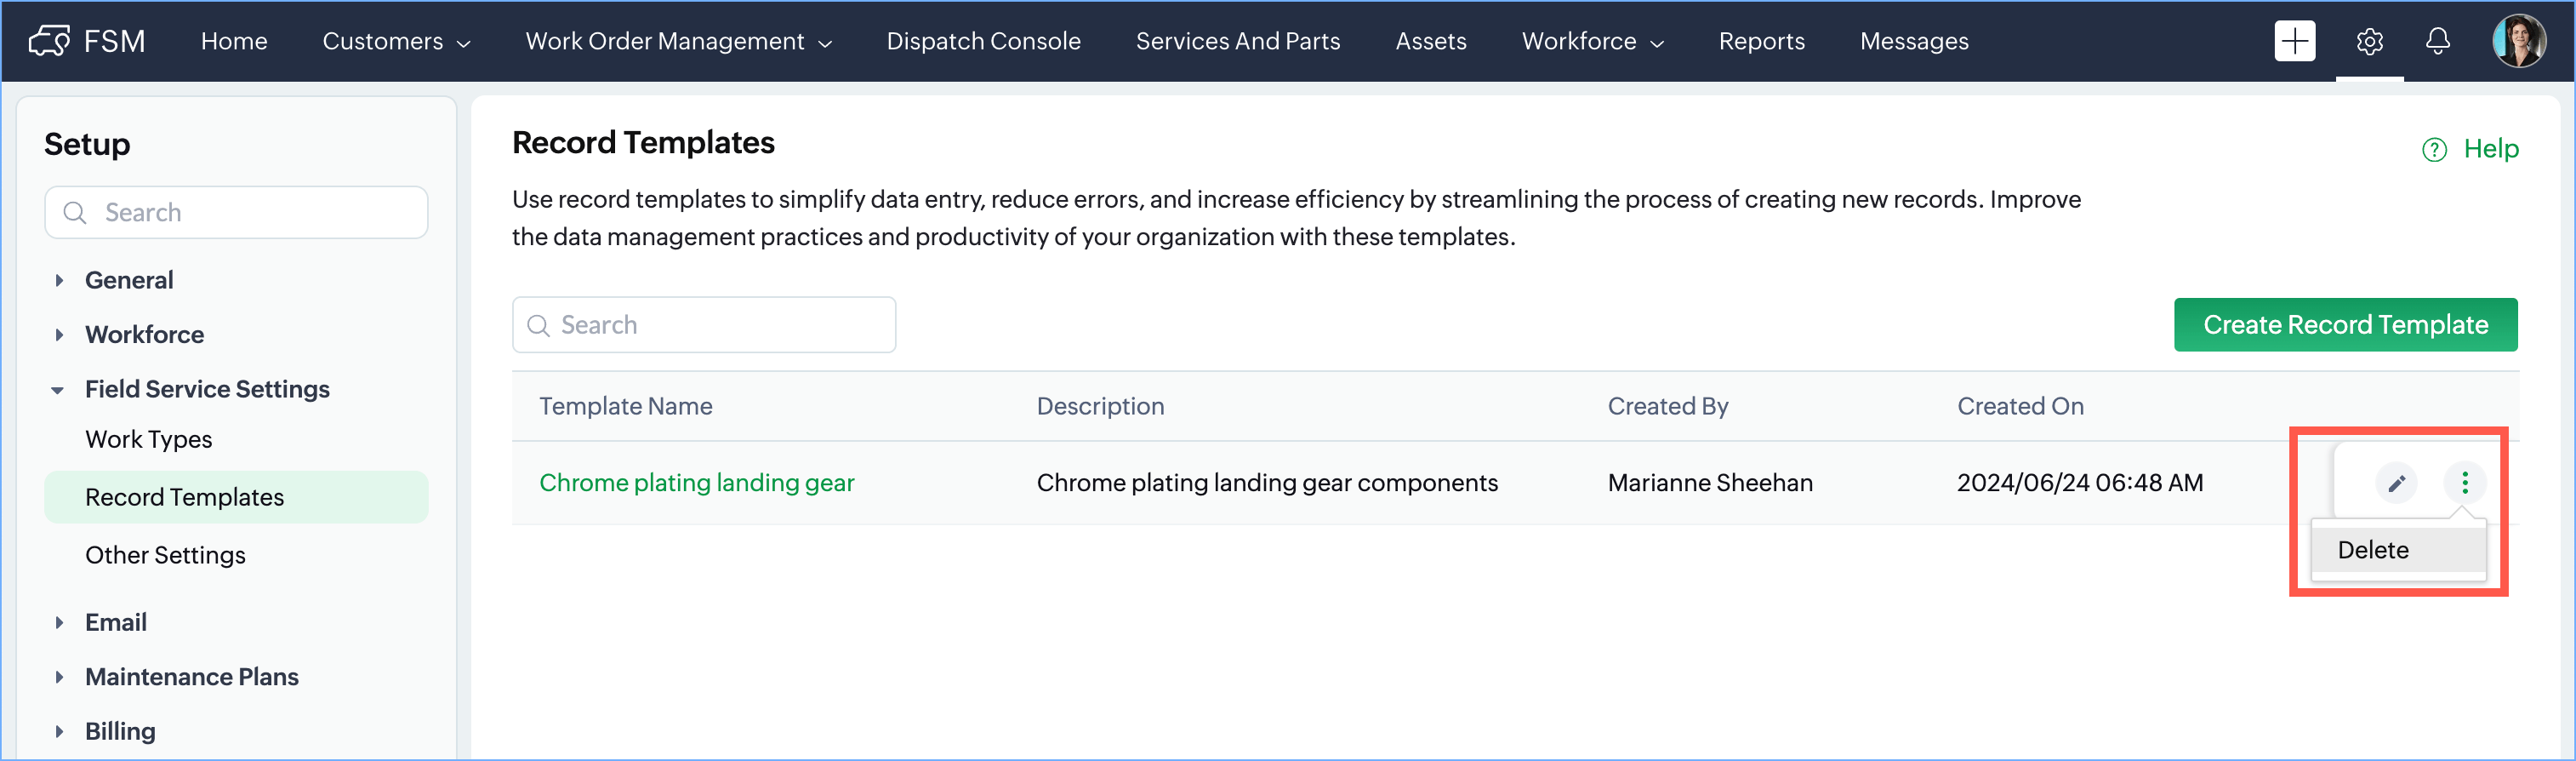Click the plus quick-create icon
The width and height of the screenshot is (2576, 761).
point(2294,42)
